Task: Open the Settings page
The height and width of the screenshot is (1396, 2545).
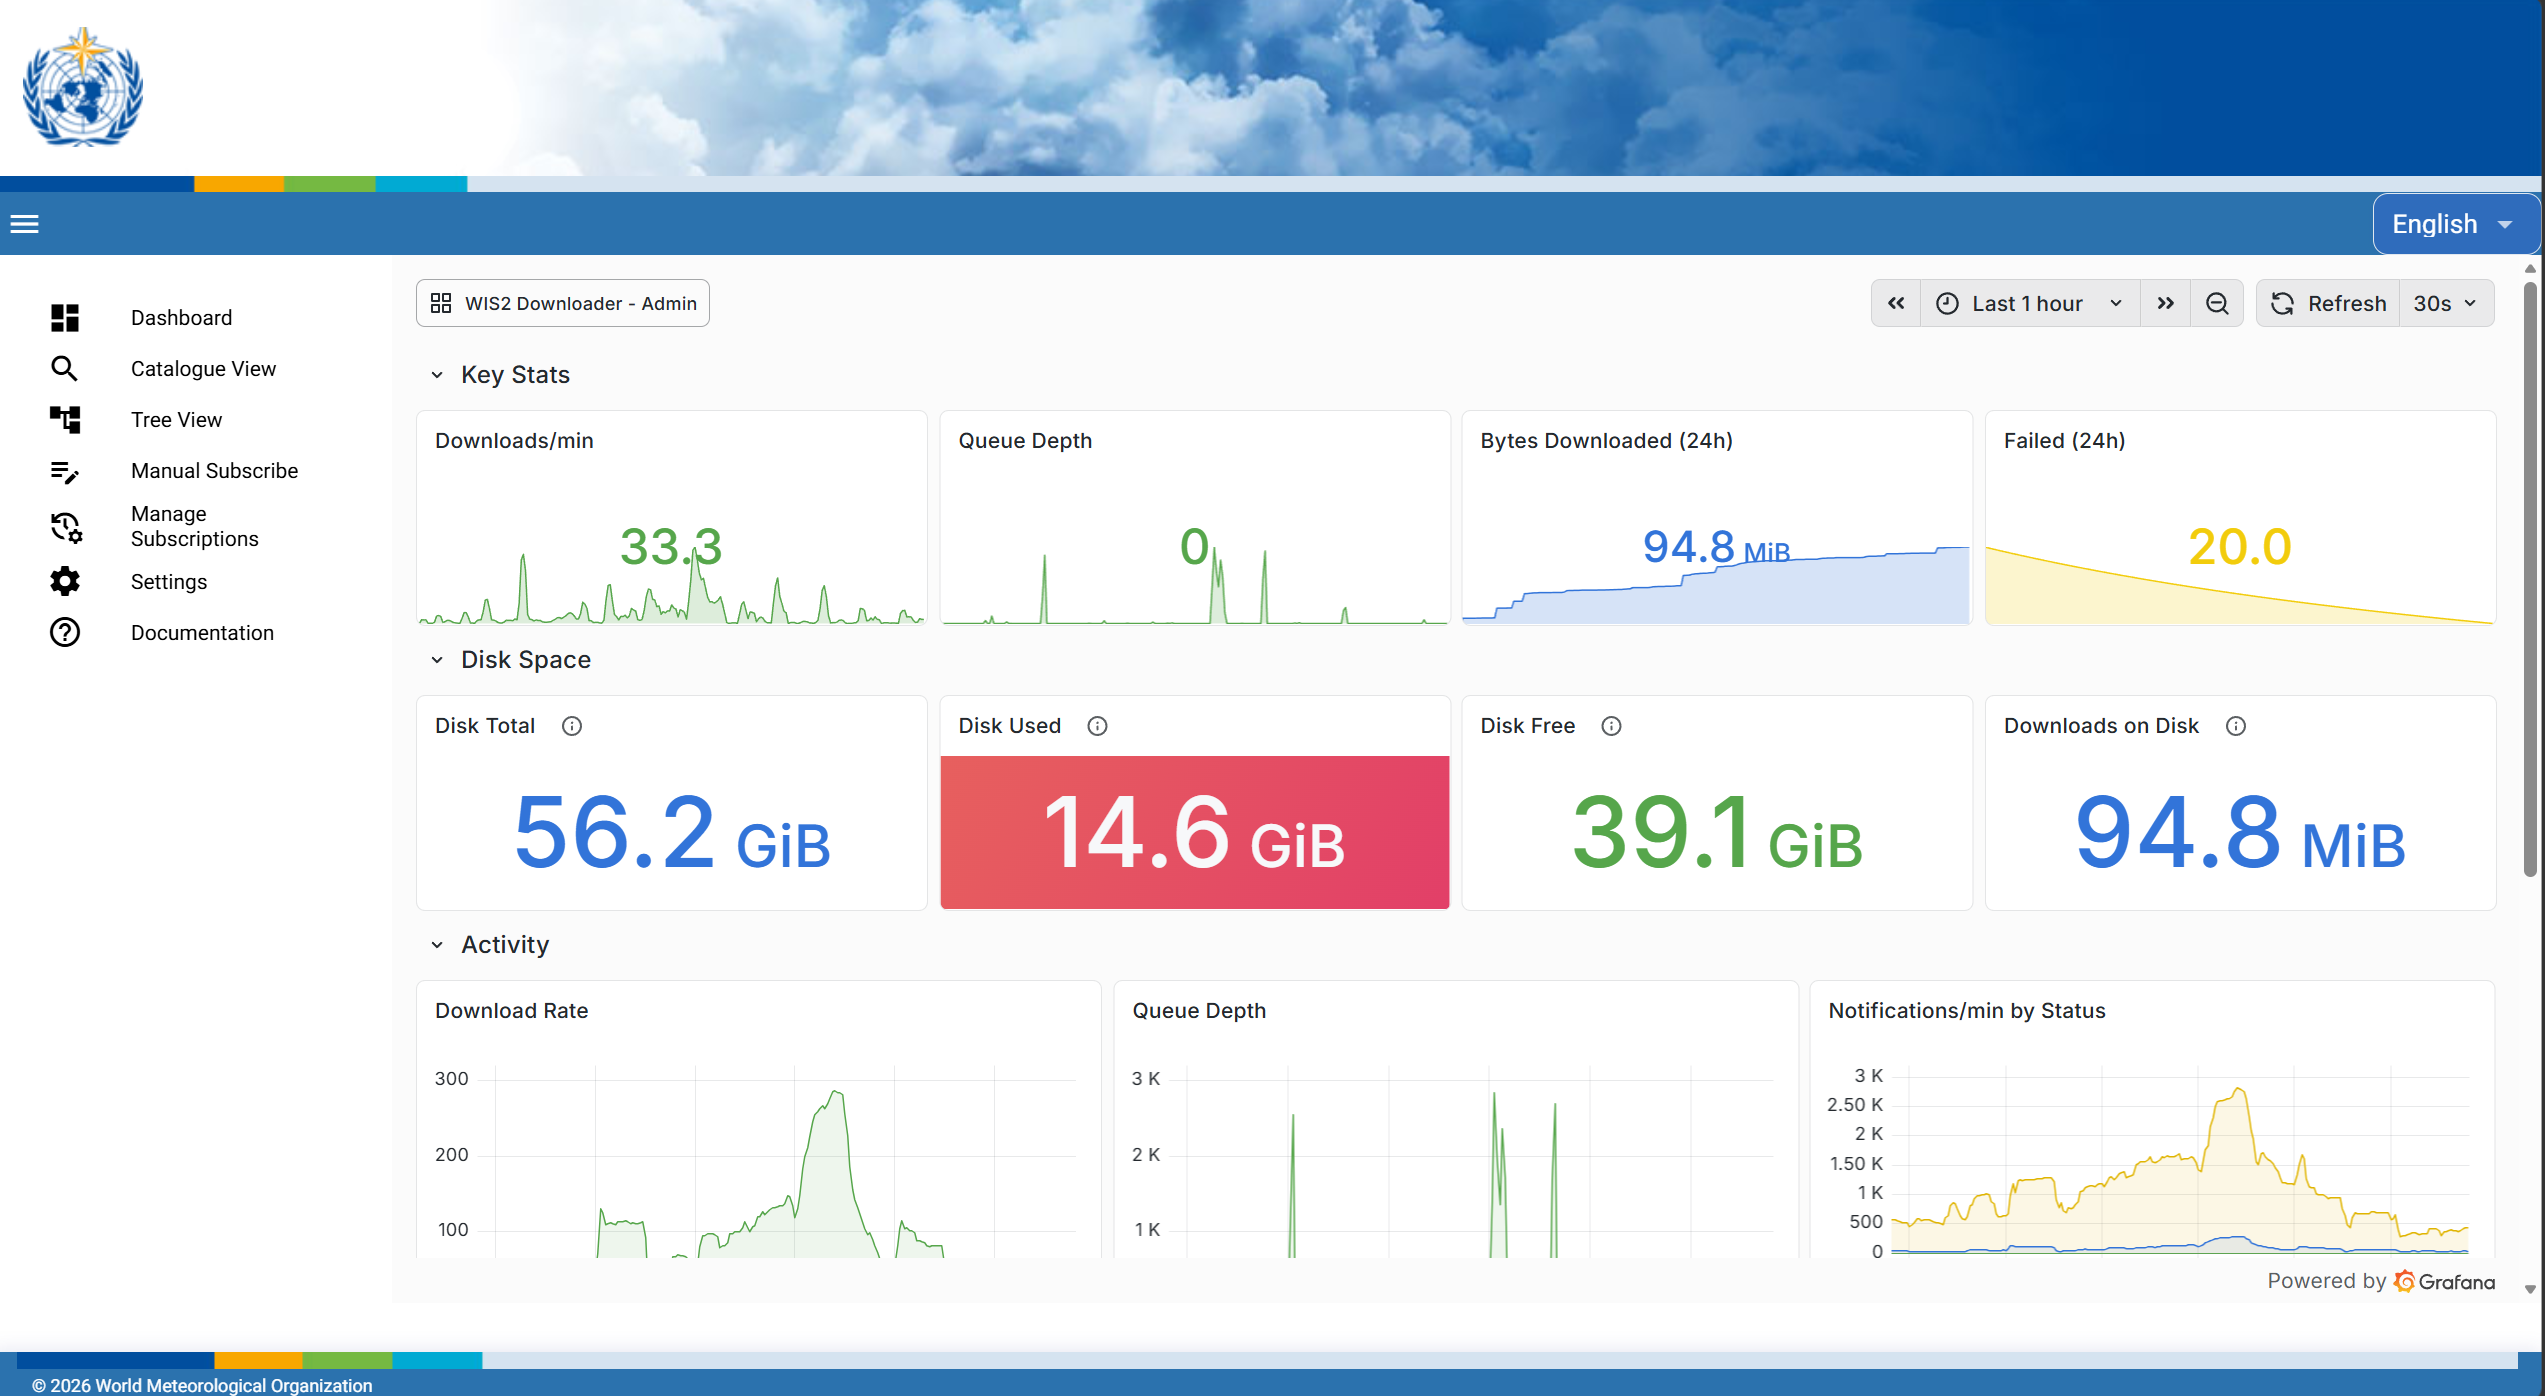Action: click(x=169, y=582)
